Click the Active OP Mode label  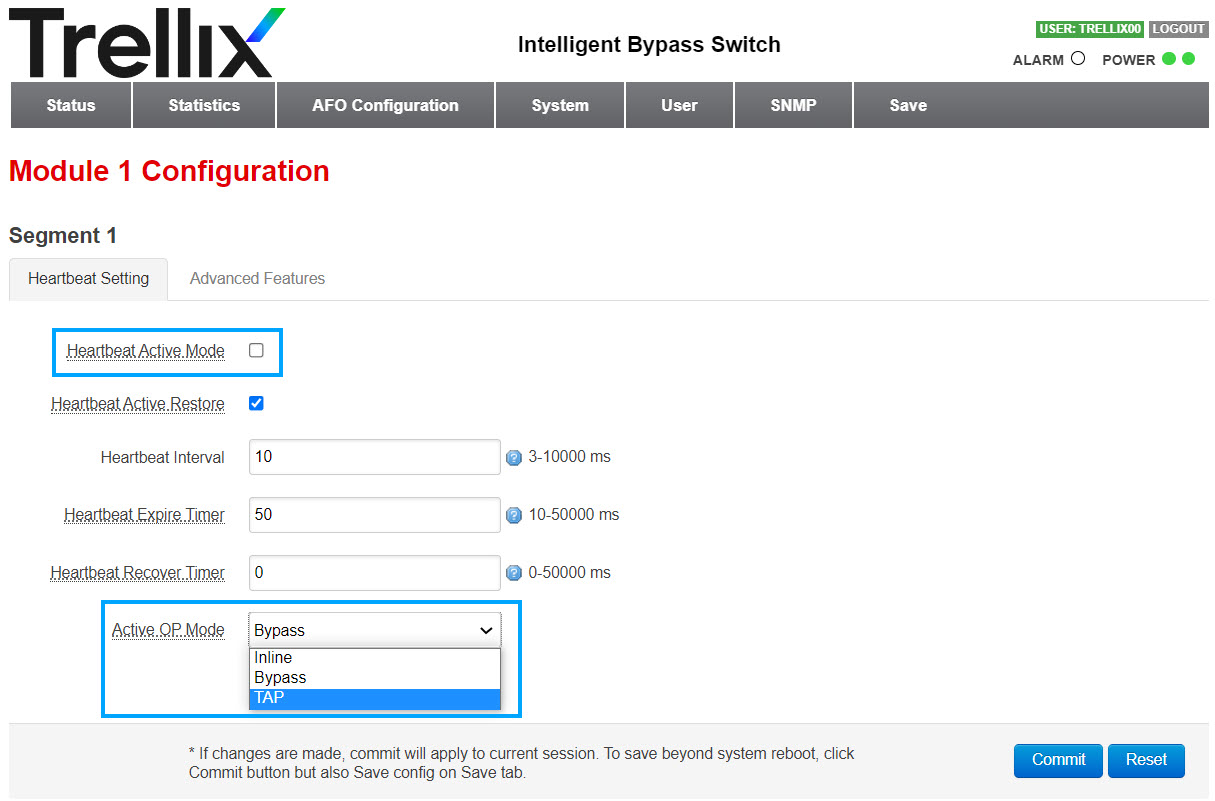point(168,630)
